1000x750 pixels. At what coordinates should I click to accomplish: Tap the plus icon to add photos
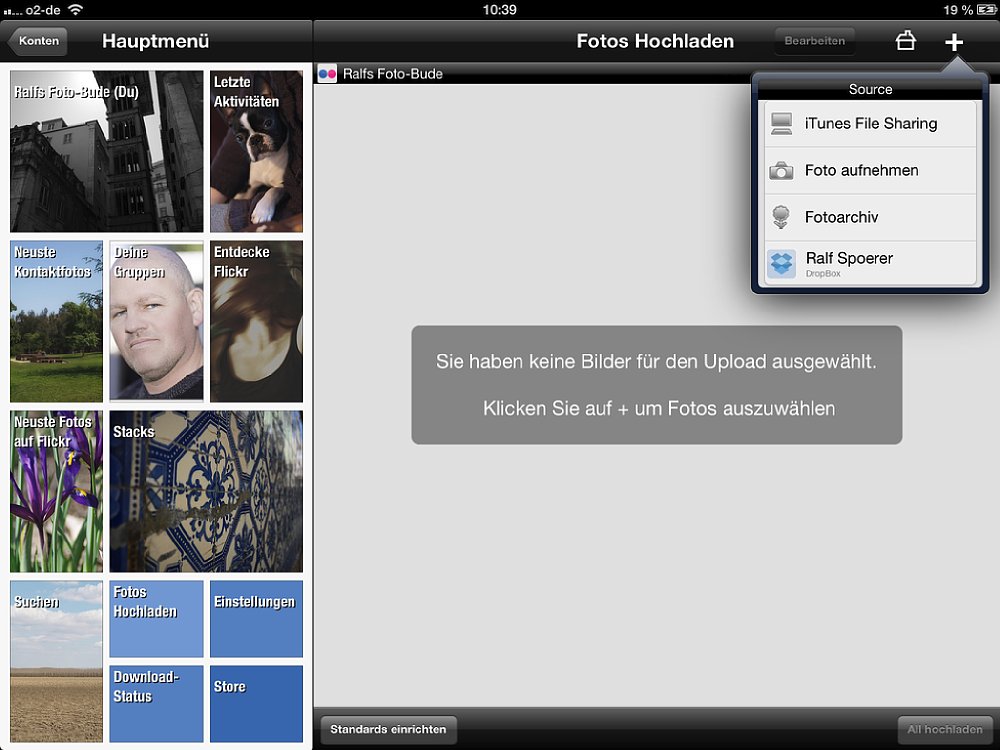(x=954, y=42)
